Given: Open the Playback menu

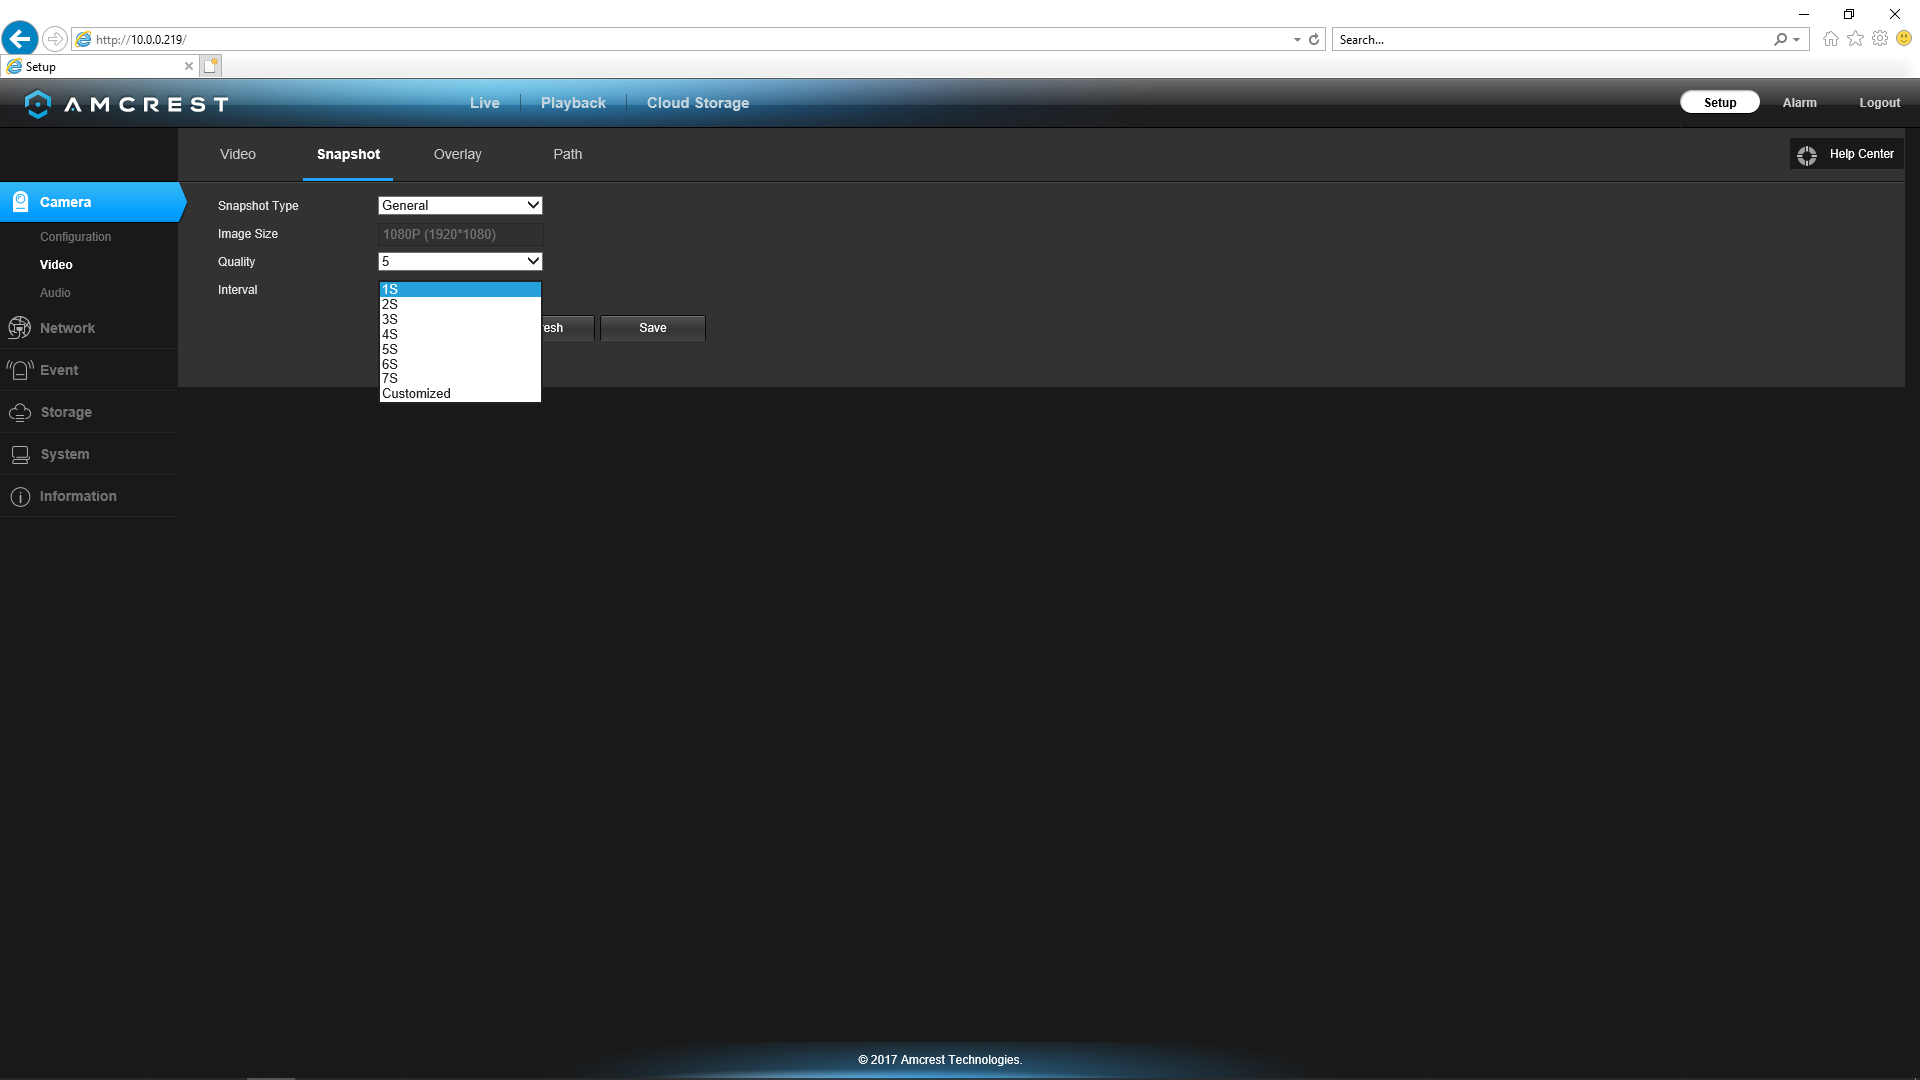Looking at the screenshot, I should click(573, 103).
